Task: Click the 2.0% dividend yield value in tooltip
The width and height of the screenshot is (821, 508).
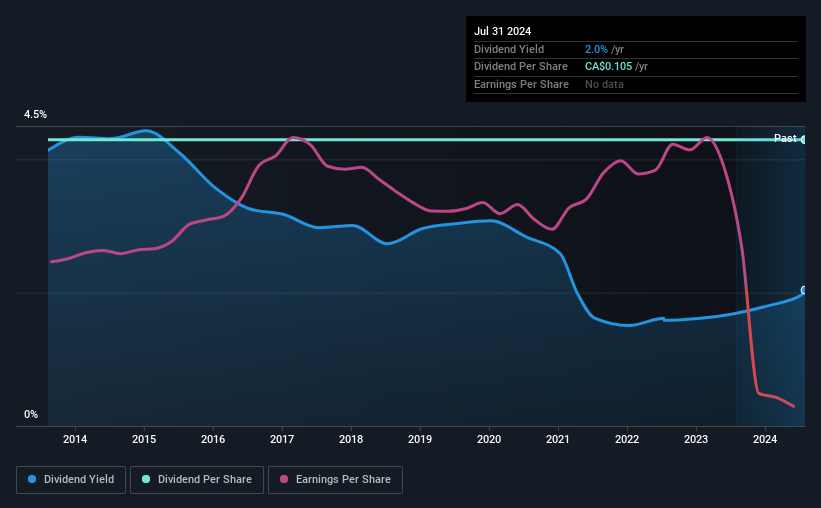Action: 596,49
